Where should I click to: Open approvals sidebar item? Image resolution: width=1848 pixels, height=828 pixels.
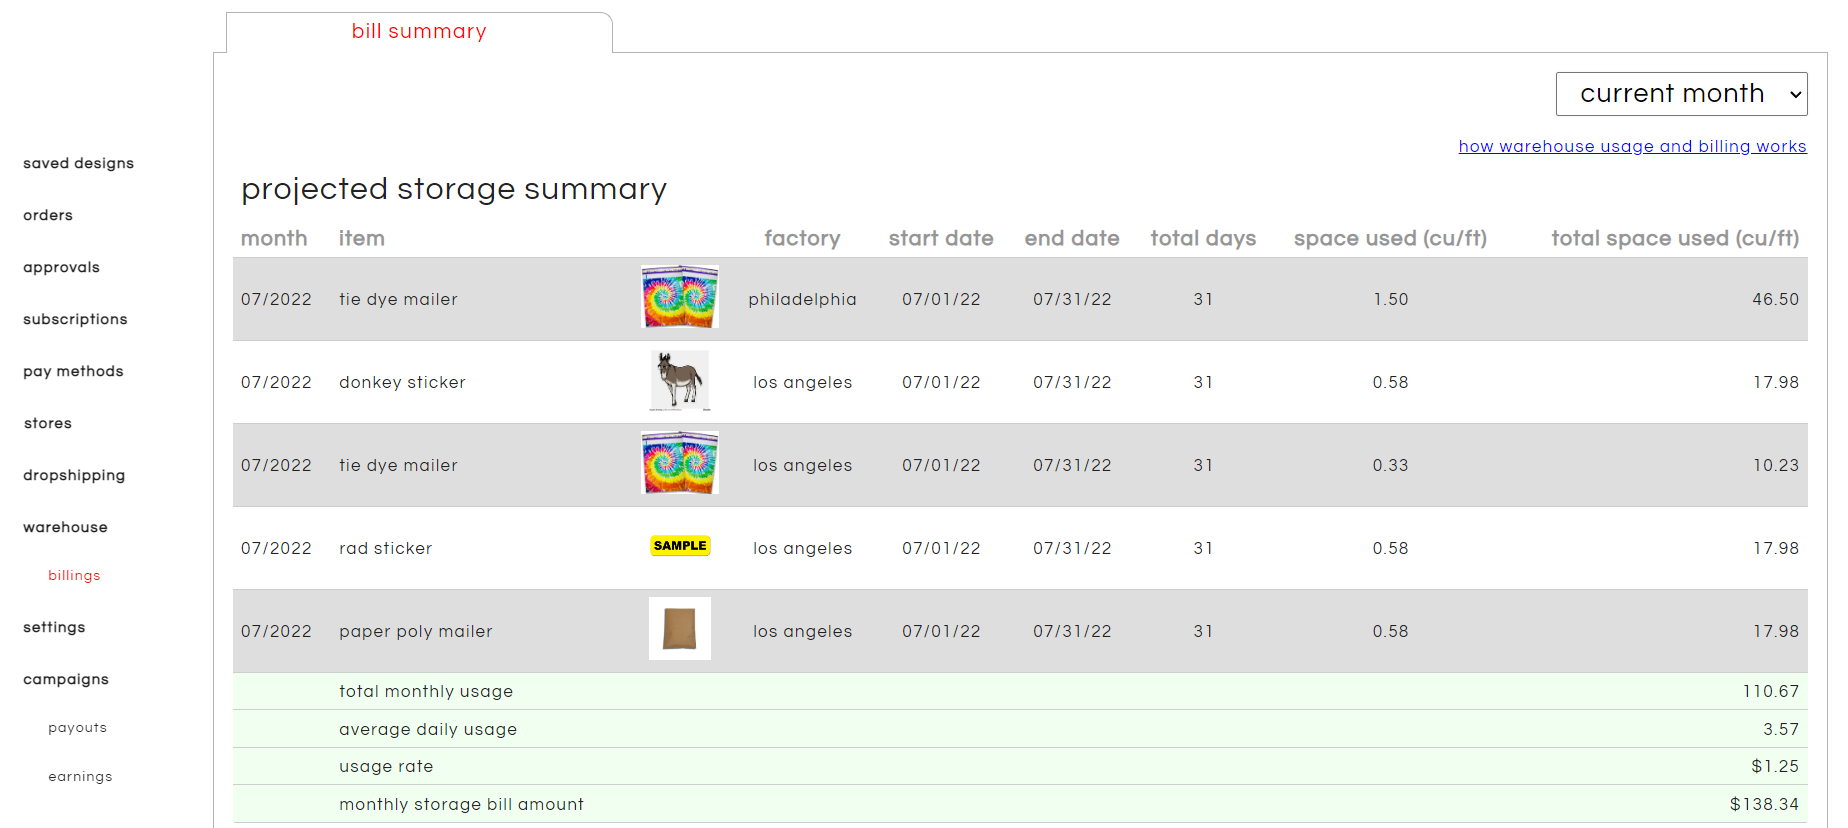coord(61,267)
